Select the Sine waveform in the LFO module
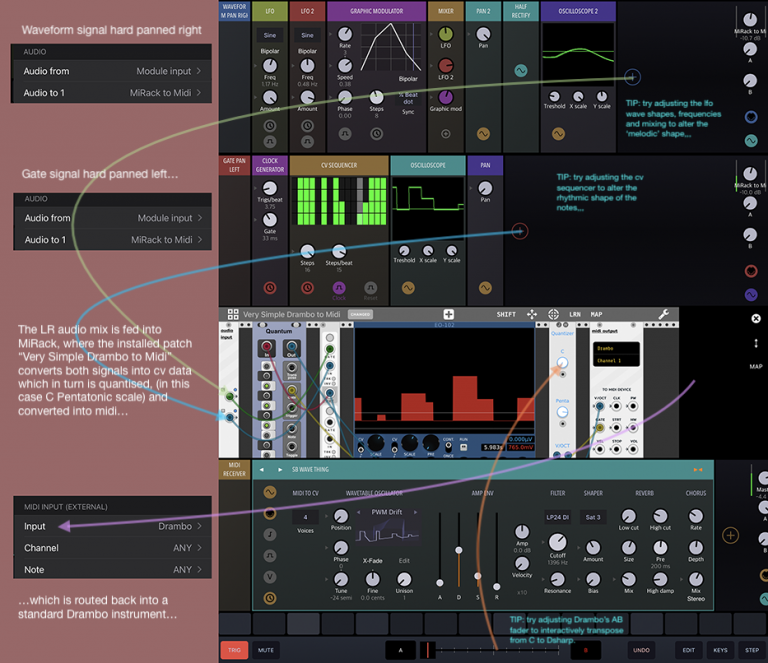The height and width of the screenshot is (663, 768). pyautogui.click(x=270, y=35)
